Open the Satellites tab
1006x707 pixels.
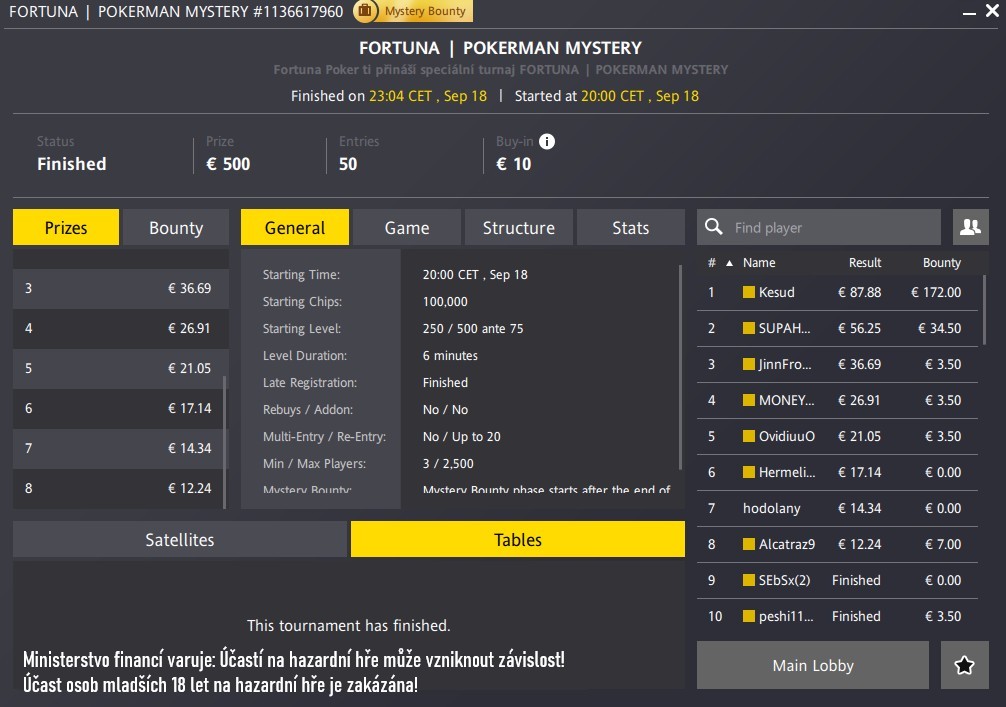coord(179,539)
